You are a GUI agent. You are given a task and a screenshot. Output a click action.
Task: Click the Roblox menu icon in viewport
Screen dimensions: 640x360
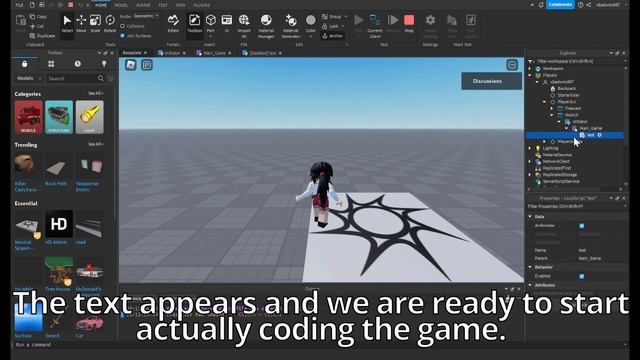[x=131, y=65]
